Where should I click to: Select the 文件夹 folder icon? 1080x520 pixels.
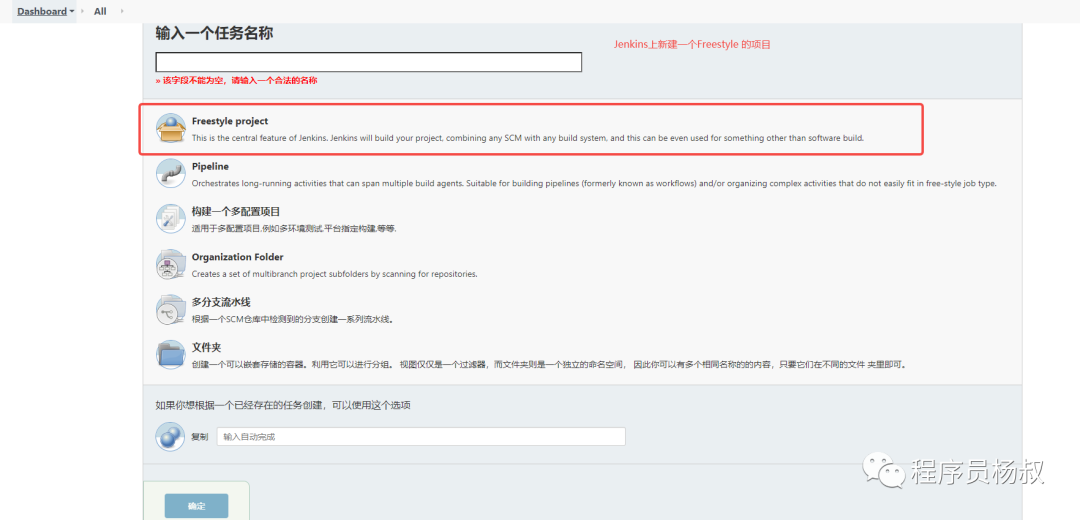point(170,355)
